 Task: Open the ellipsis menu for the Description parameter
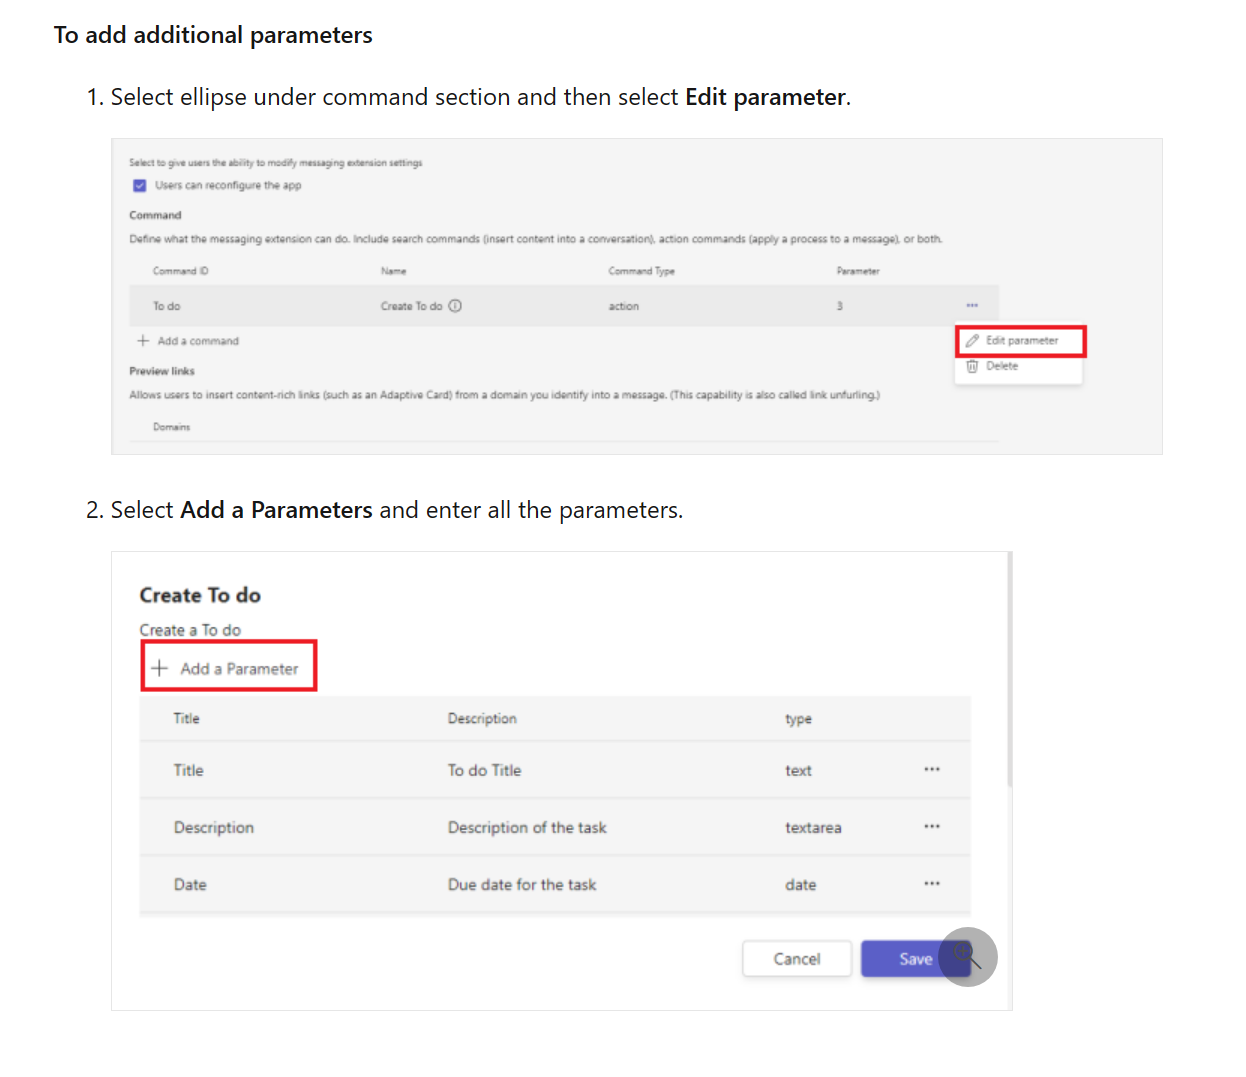pos(932,826)
